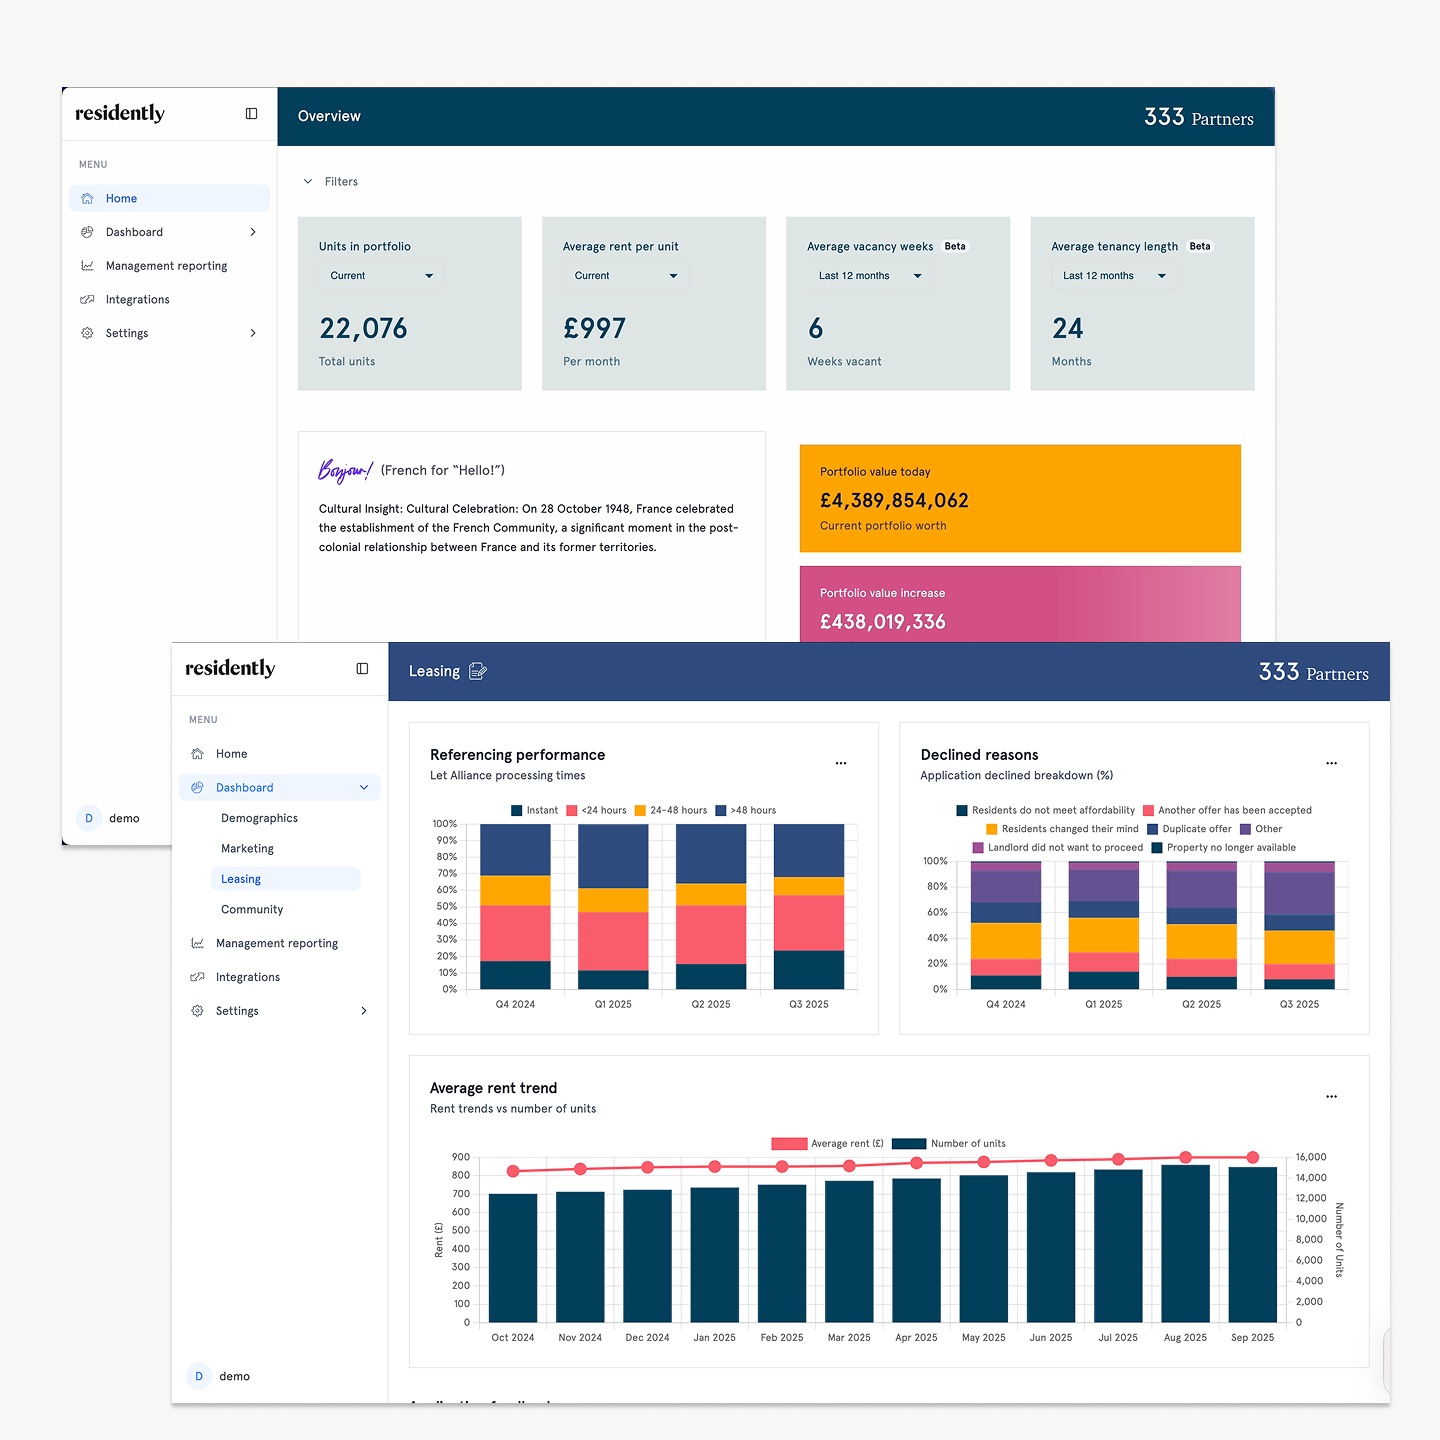Select Marketing in Dashboard submenu
Image resolution: width=1440 pixels, height=1440 pixels.
click(247, 849)
